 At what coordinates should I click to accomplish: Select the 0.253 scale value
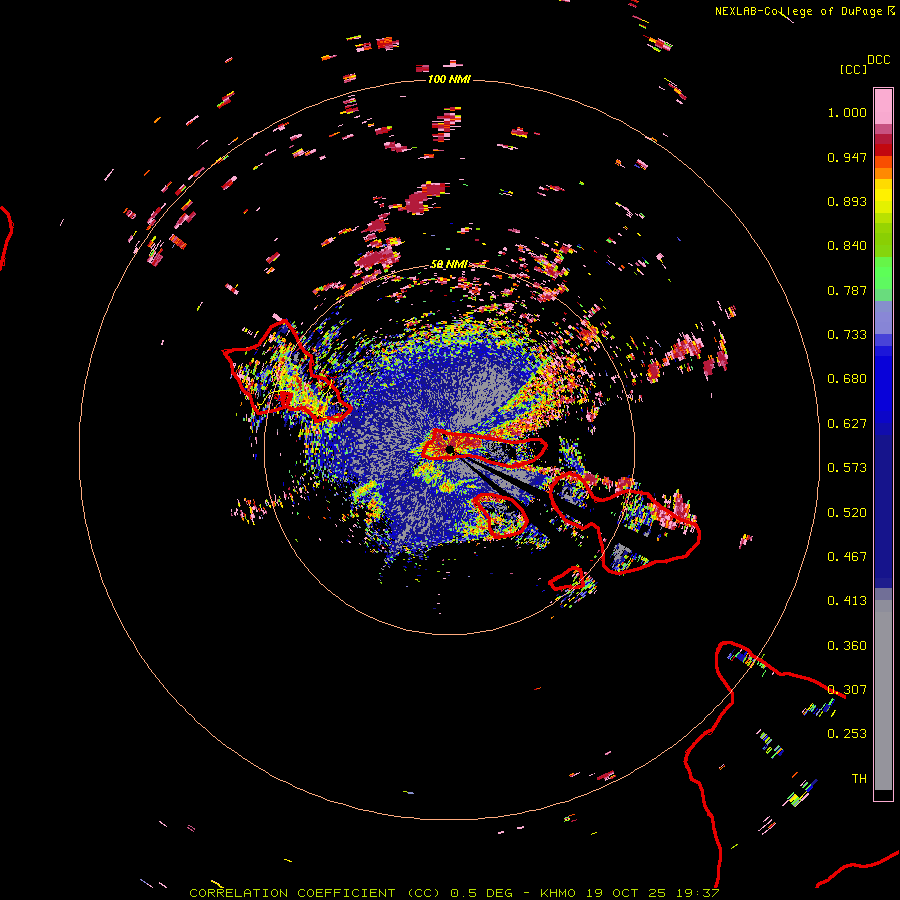(x=847, y=734)
